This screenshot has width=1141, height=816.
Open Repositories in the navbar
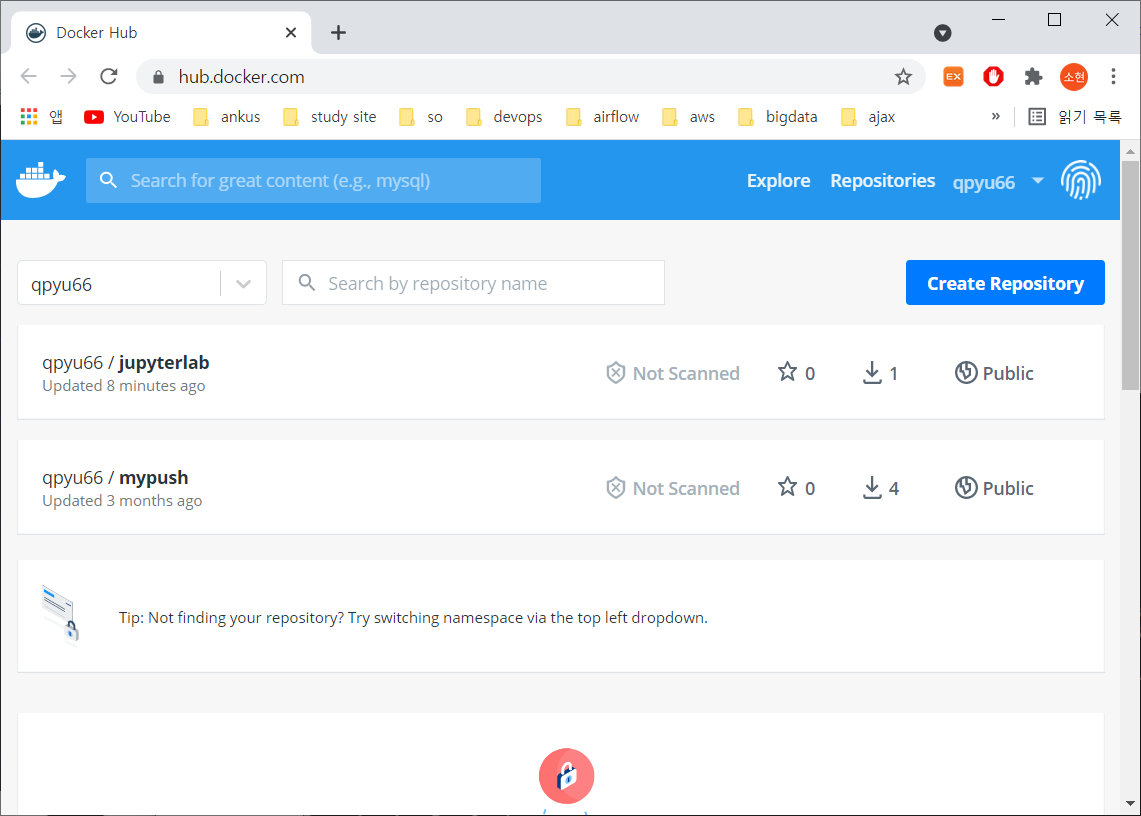[x=883, y=181]
